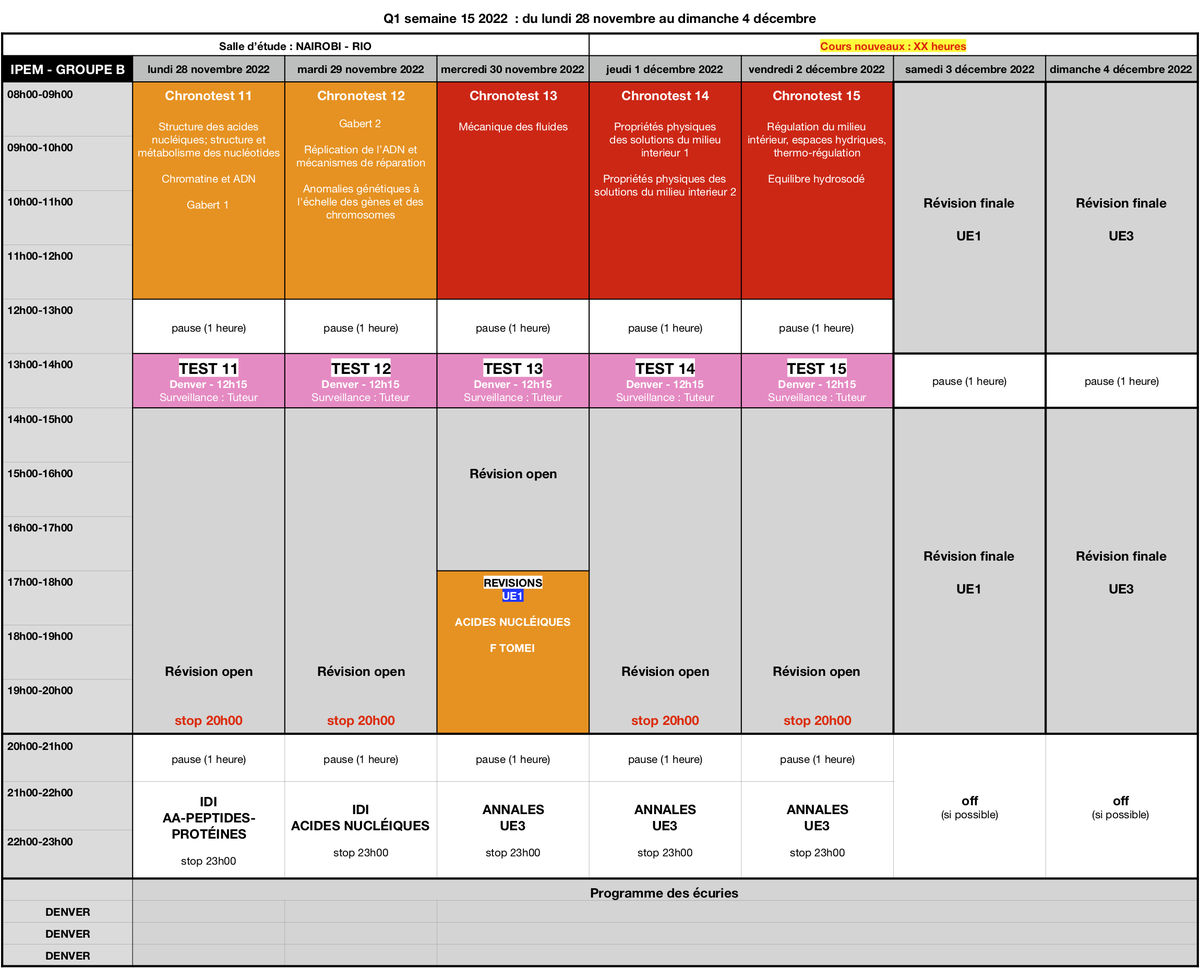The height and width of the screenshot is (969, 1200).
Task: Click the first DENVER row label
Action: click(67, 912)
